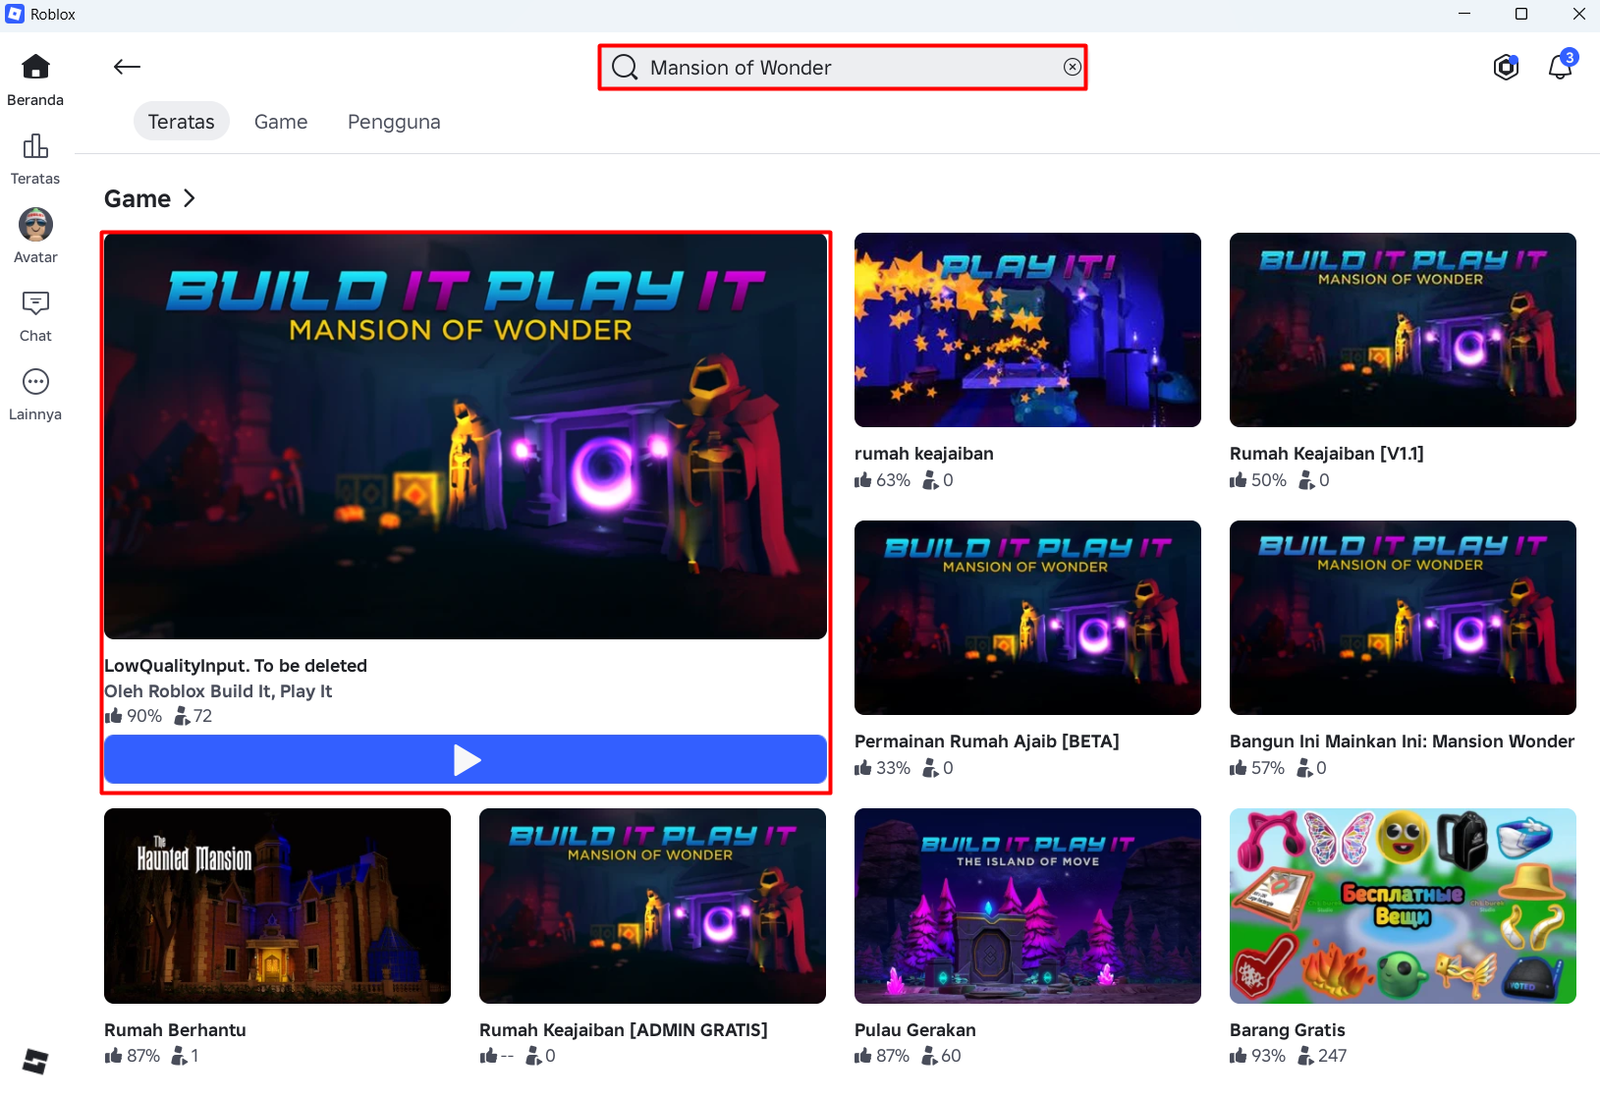This screenshot has width=1600, height=1096.
Task: Click the Roblox logo in the sidebar bottom
Action: 35,1061
